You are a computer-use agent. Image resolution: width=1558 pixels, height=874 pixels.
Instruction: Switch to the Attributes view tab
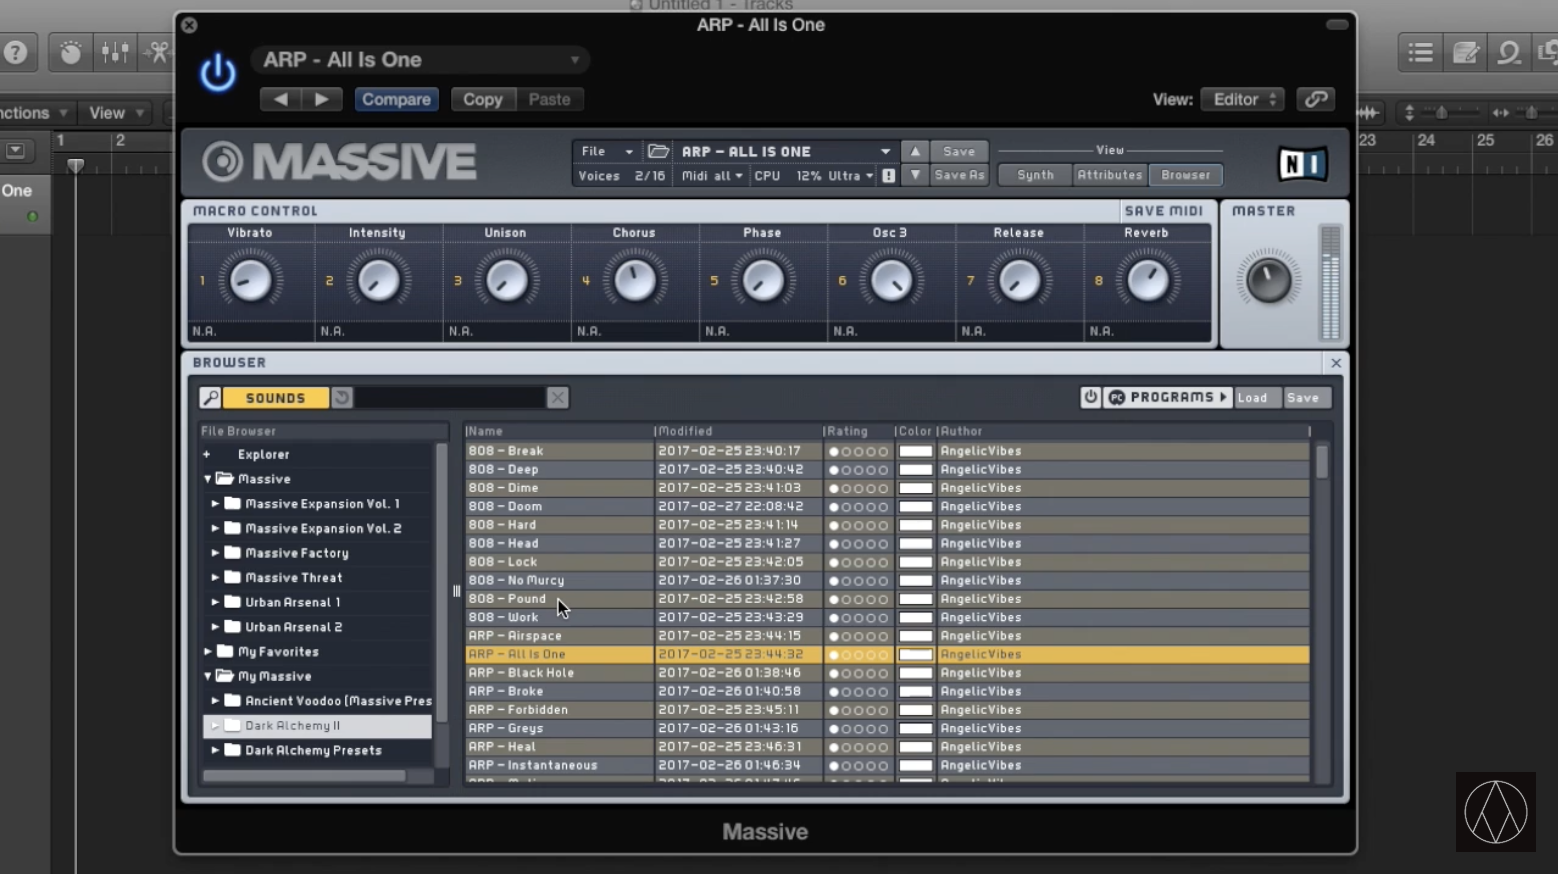tap(1109, 175)
